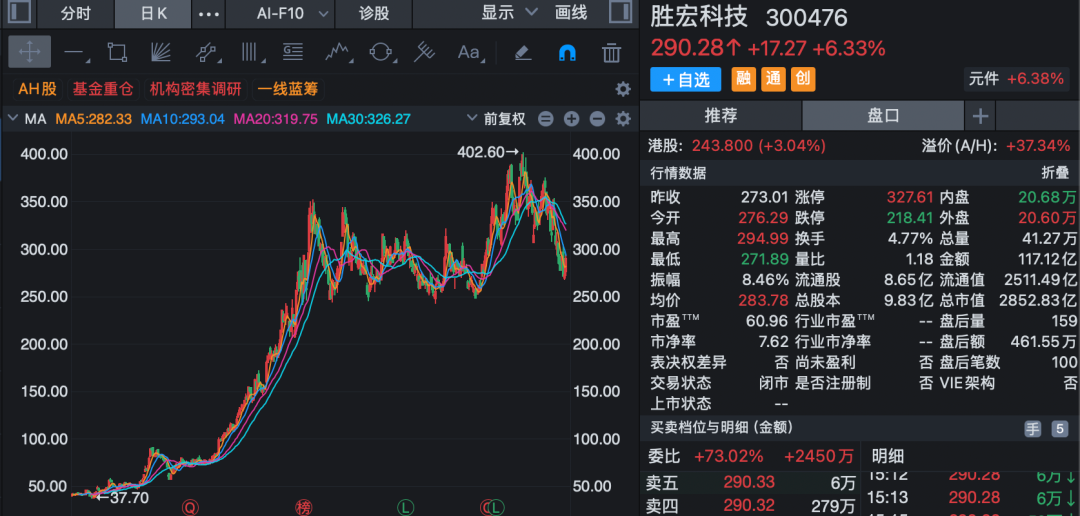Viewport: 1080px width, 516px height.
Task: Open the 诊股 stock diagnosis tab
Action: 374,14
